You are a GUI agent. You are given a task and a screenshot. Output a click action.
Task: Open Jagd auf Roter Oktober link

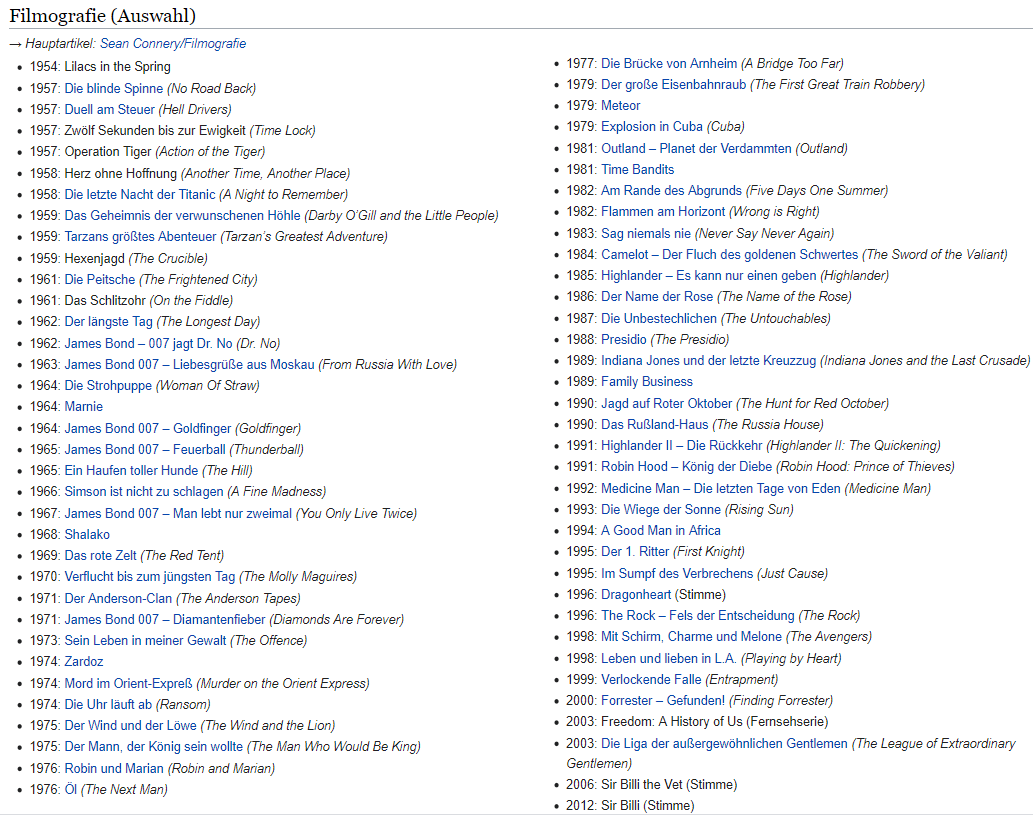click(x=667, y=403)
